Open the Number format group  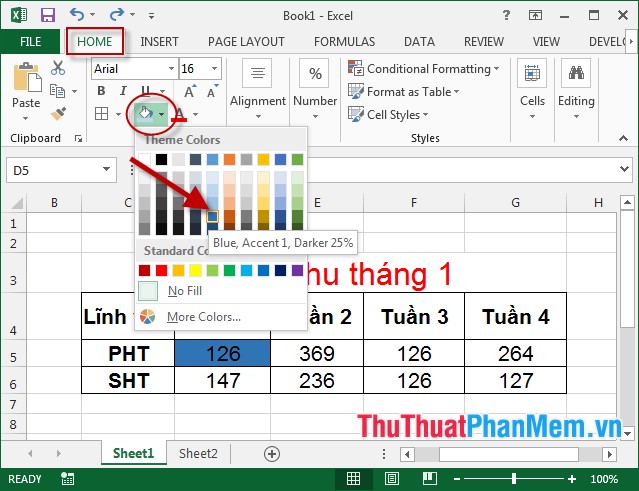point(315,90)
